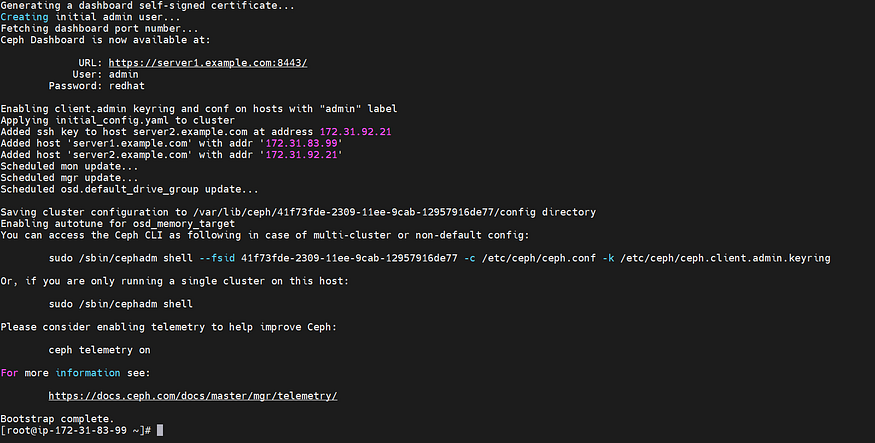Click the dashboard password 'redhat' text
Image resolution: width=875 pixels, height=443 pixels.
(x=127, y=86)
